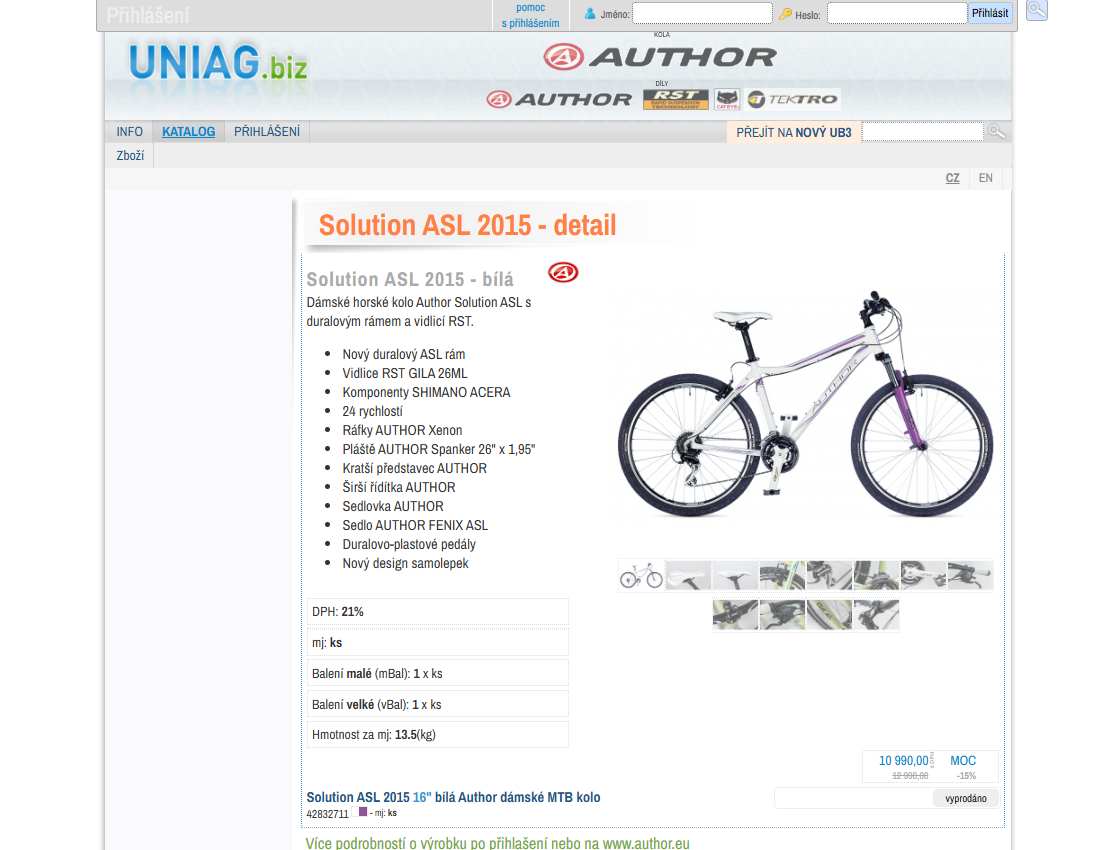Open the Tektro brand logo
The width and height of the screenshot is (1110, 850).
[792, 99]
